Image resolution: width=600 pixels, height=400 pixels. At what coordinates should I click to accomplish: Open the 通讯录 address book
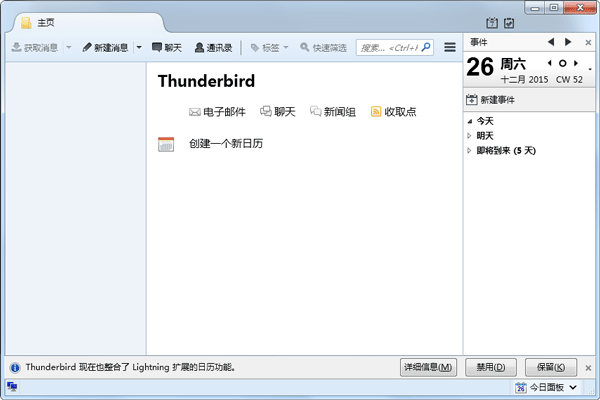point(214,47)
